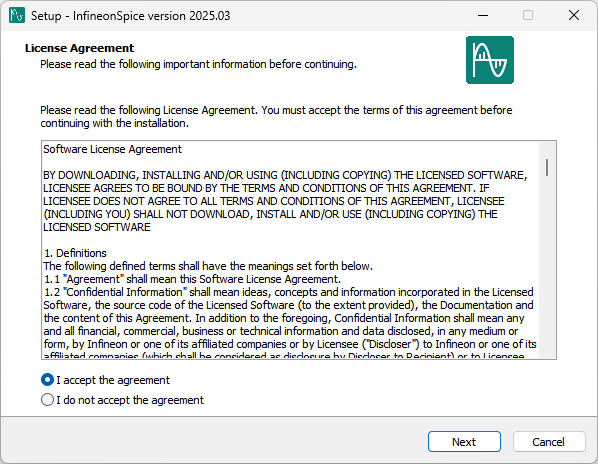Click the "I accept the agreement" label text

113,380
